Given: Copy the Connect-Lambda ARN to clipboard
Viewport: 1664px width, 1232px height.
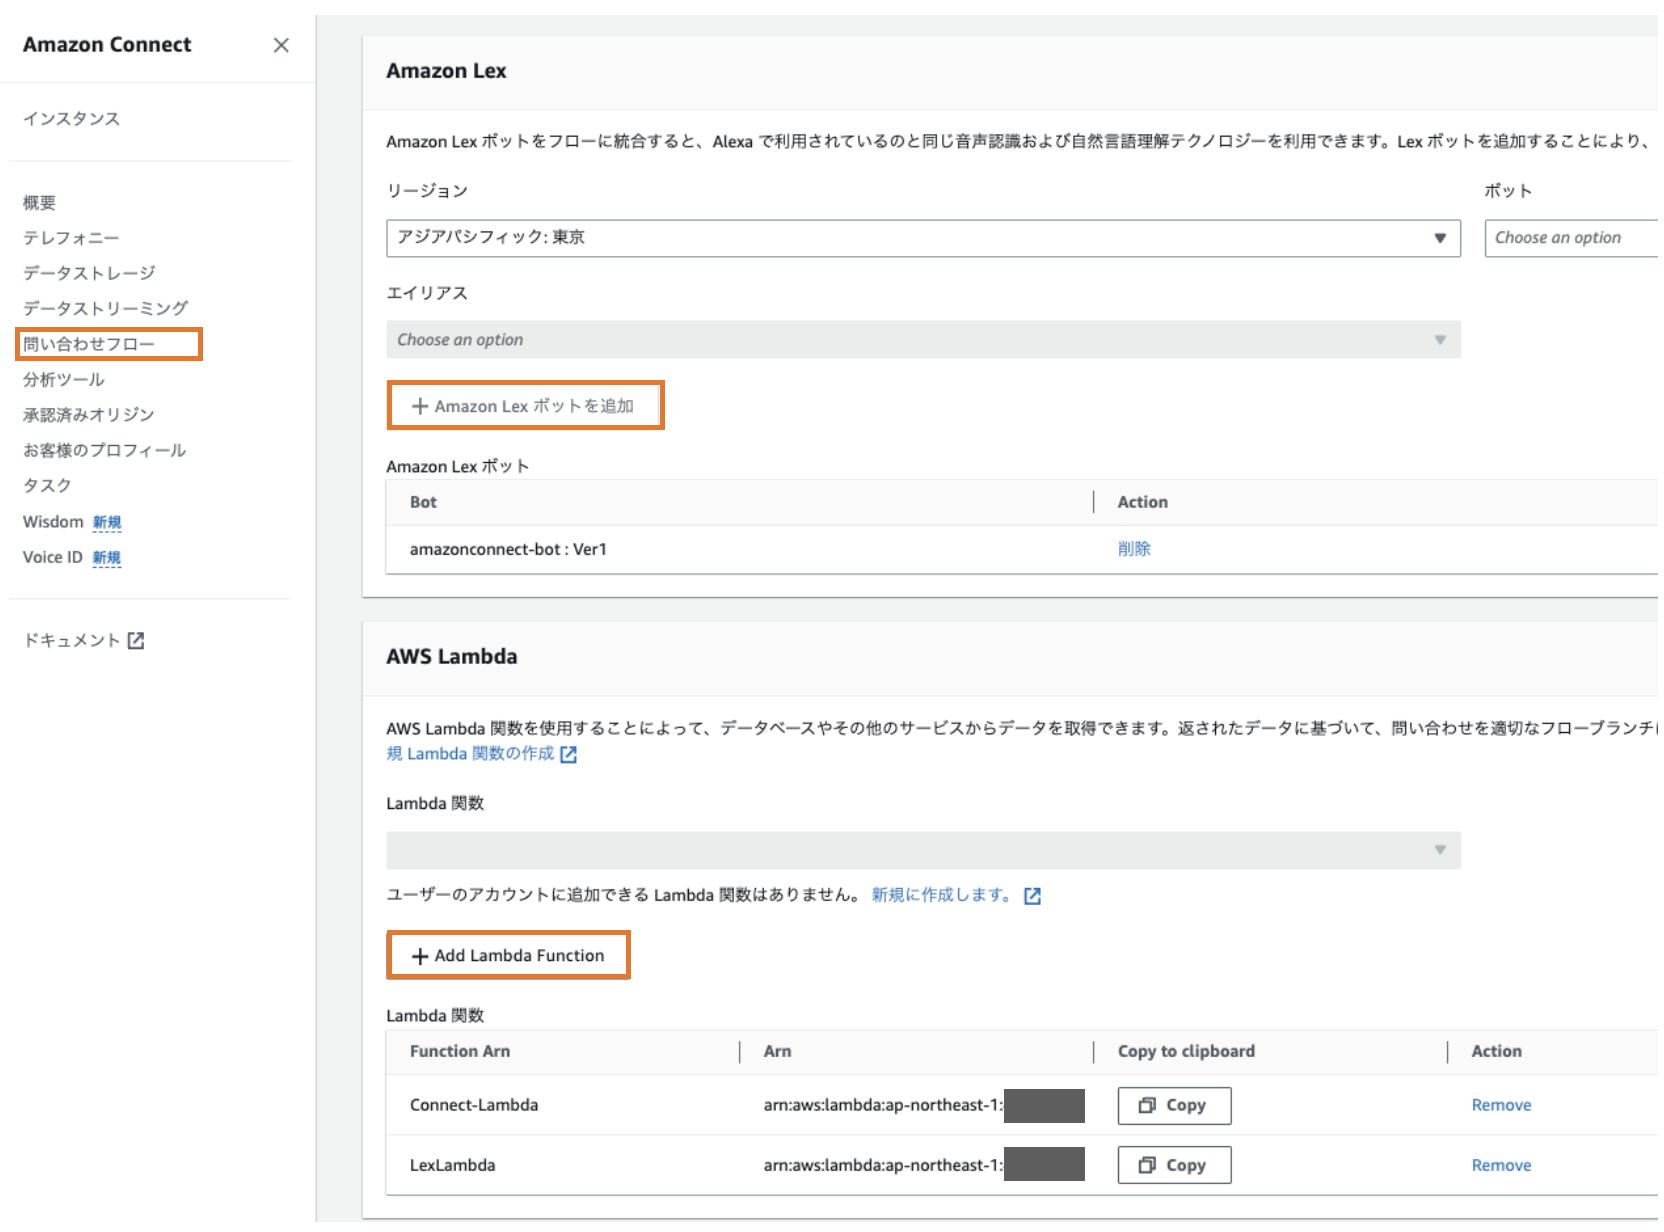Looking at the screenshot, I should [x=1173, y=1105].
